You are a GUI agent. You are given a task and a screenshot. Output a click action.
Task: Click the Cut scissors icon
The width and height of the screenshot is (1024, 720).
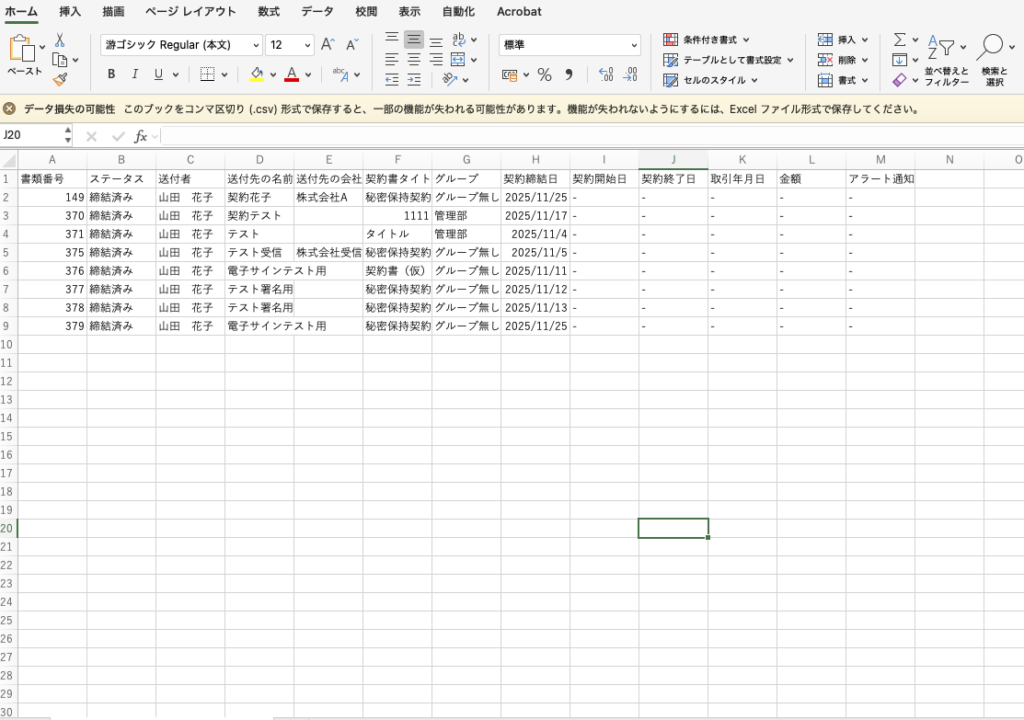click(60, 40)
